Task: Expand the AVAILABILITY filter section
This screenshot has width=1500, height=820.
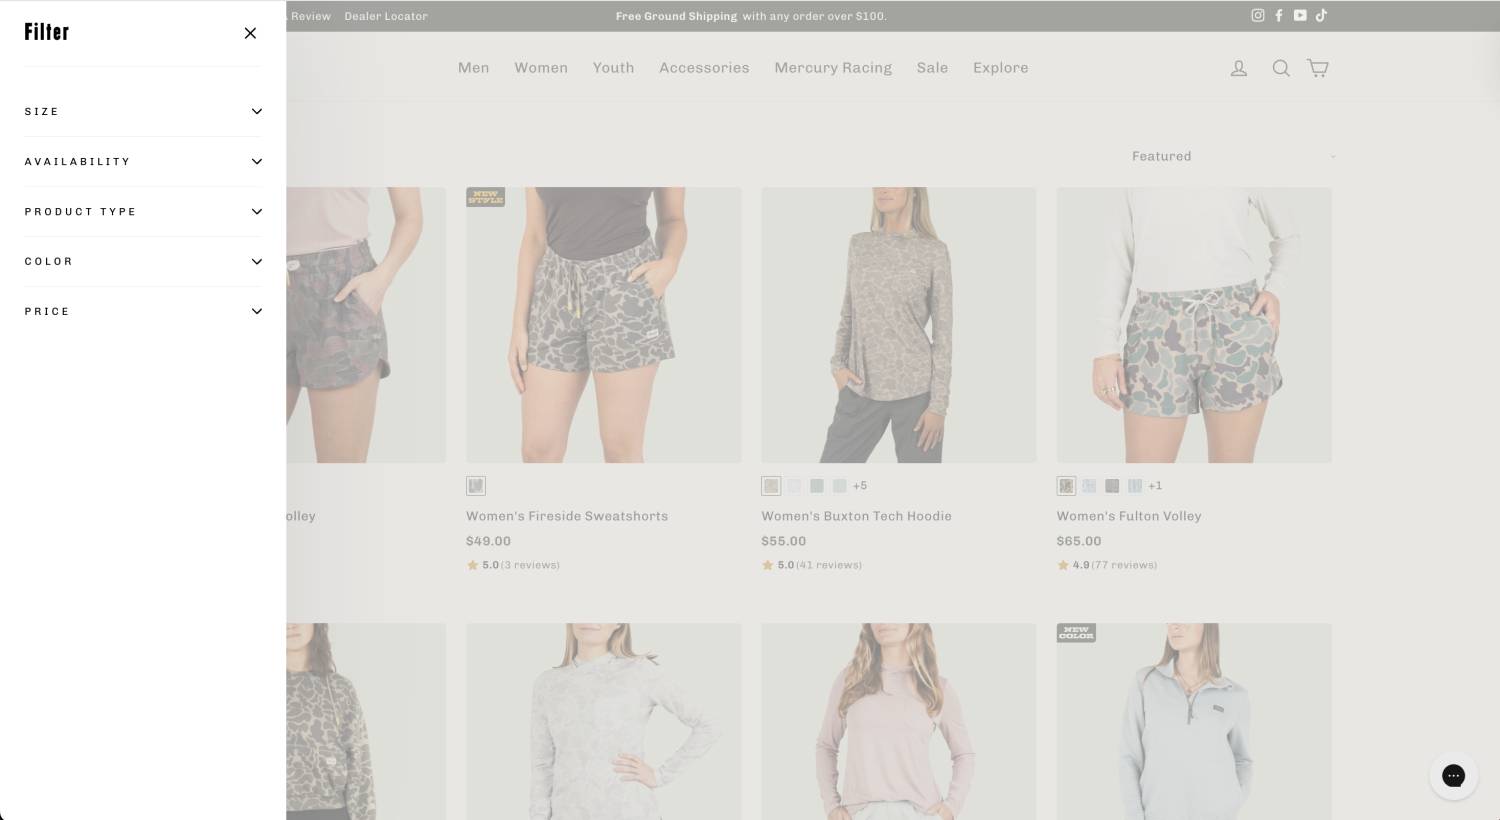Action: (143, 161)
